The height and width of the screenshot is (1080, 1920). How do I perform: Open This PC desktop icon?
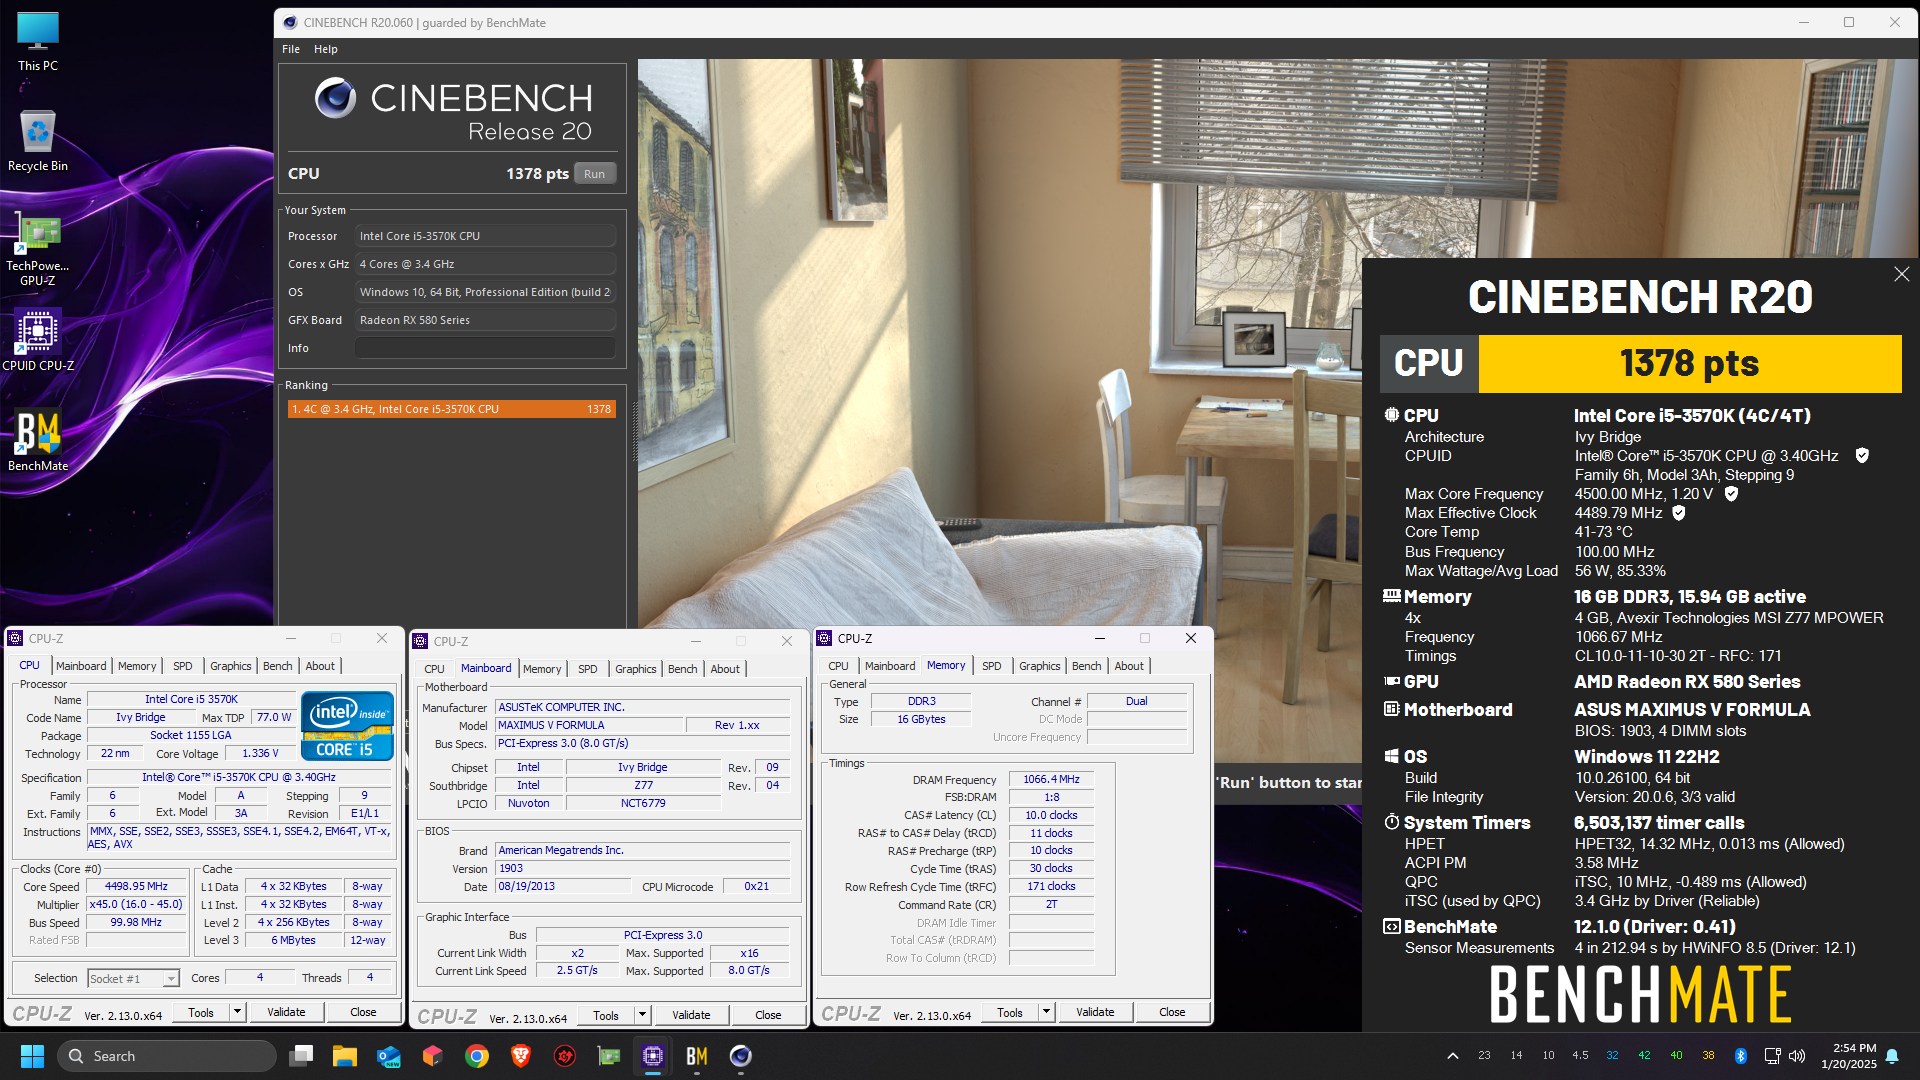[x=38, y=42]
